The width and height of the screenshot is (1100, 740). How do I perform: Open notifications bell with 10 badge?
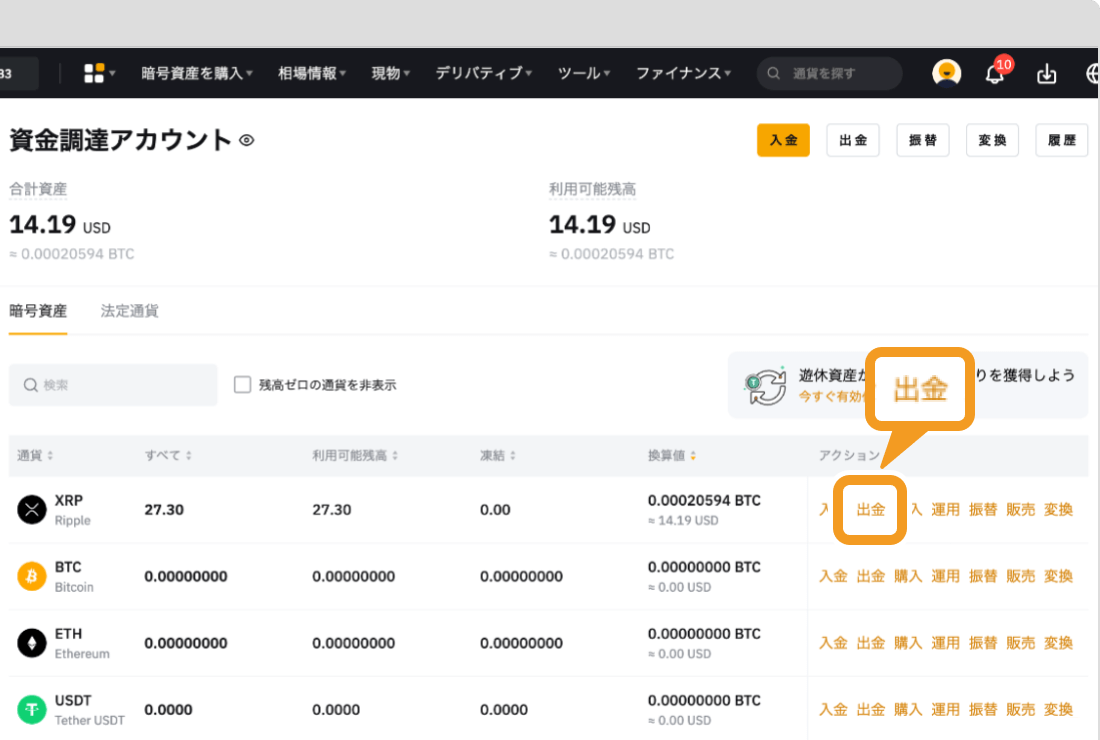(995, 73)
